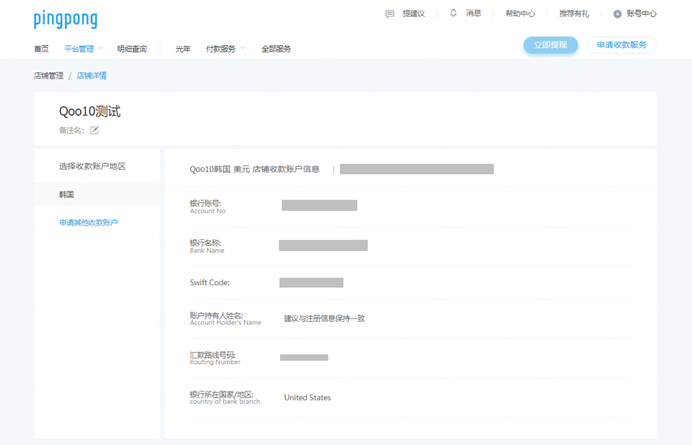Click the redacted Routing Number value
This screenshot has height=445, width=692.
[304, 358]
